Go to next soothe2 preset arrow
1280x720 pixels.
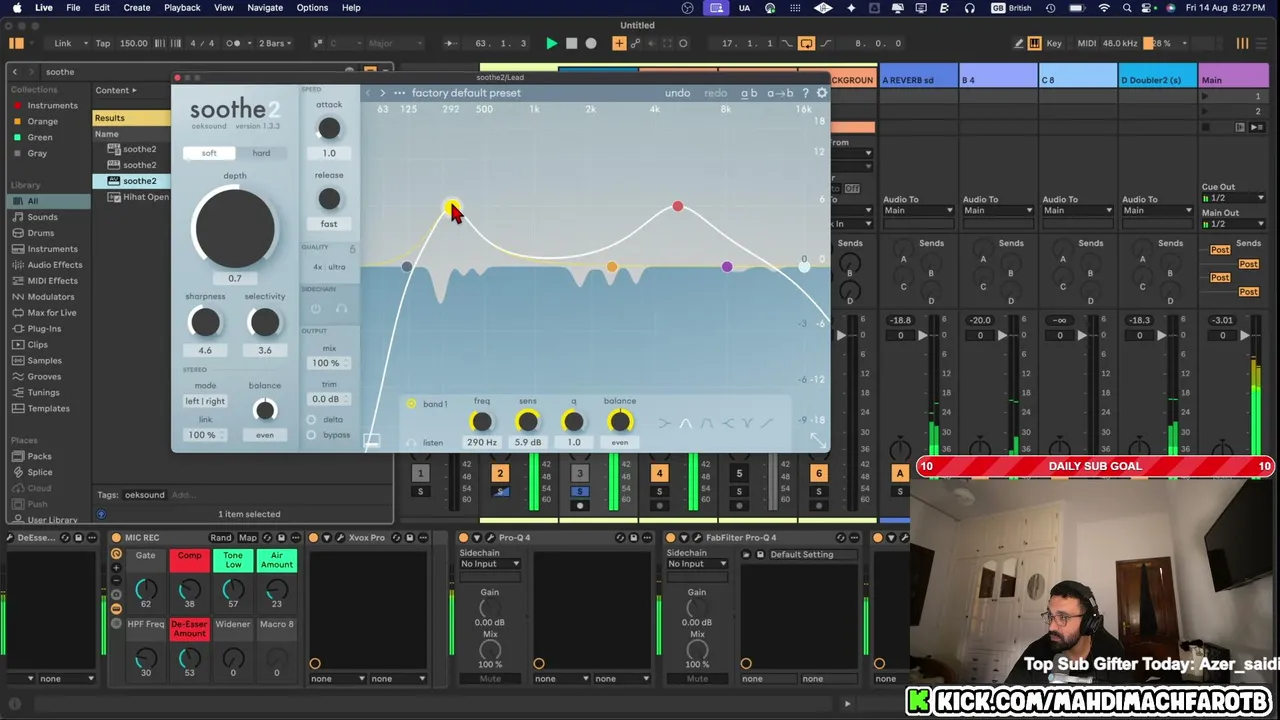tap(382, 93)
